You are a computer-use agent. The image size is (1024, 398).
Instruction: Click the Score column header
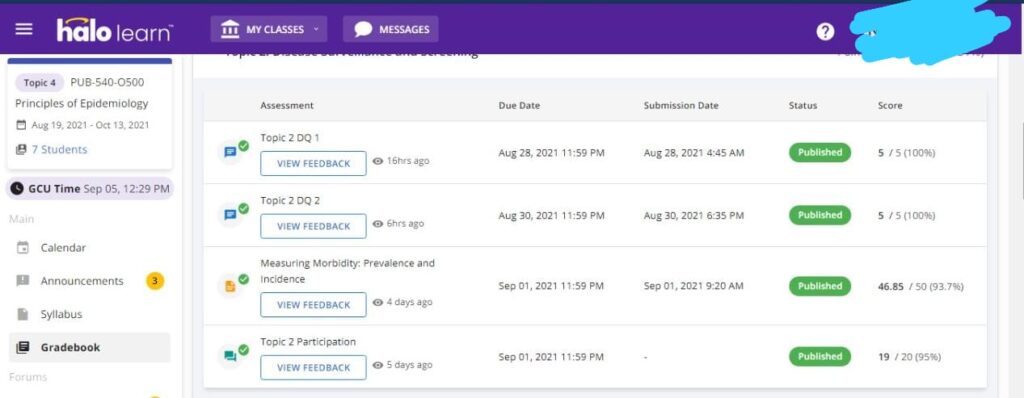[x=890, y=105]
